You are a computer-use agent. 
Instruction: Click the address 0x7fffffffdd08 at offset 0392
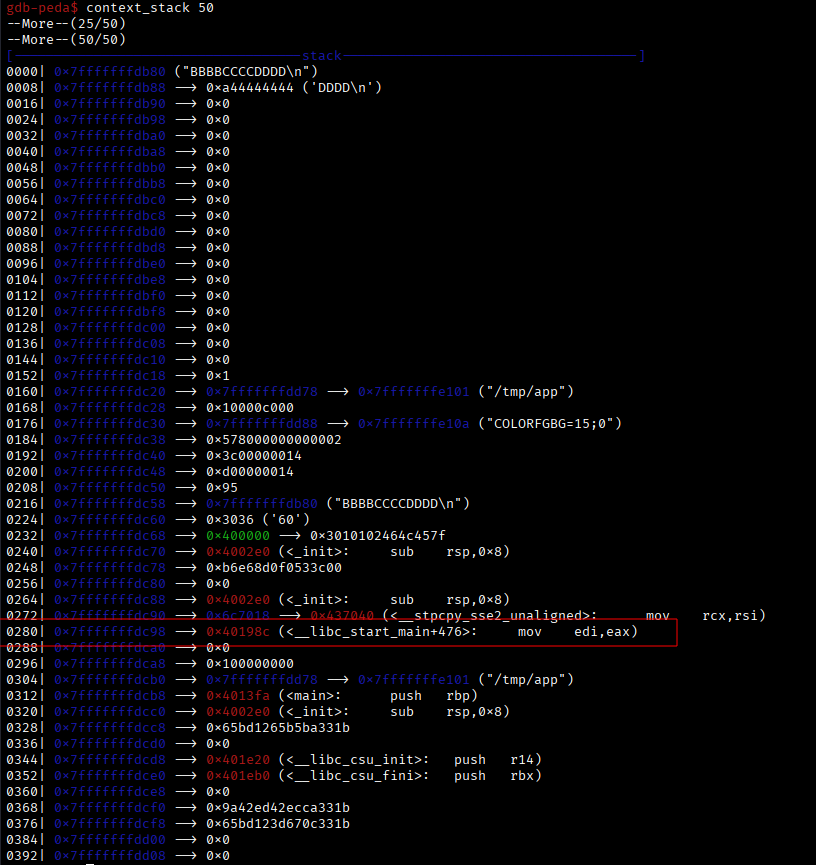point(110,856)
